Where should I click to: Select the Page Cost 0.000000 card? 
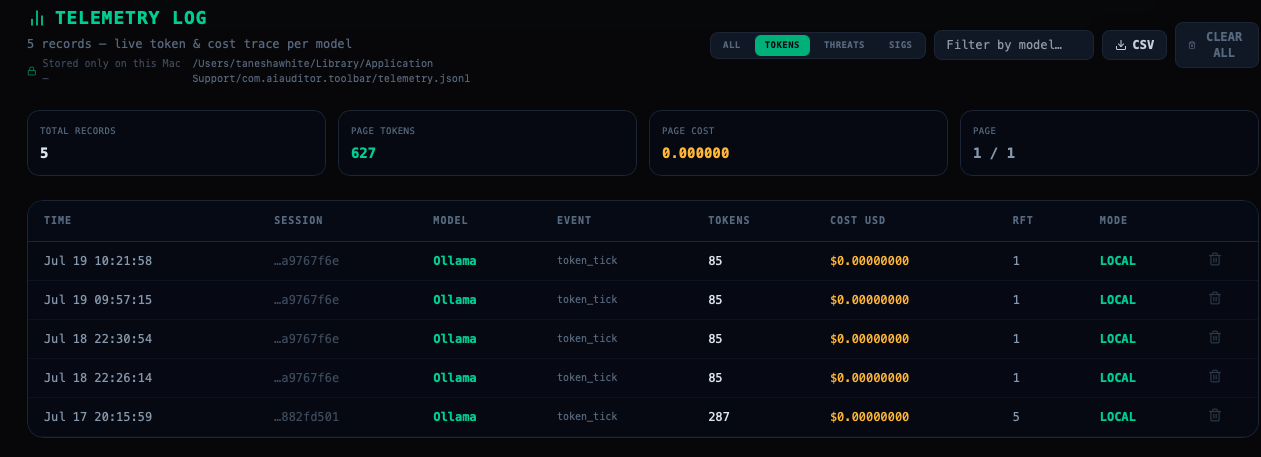tap(798, 143)
